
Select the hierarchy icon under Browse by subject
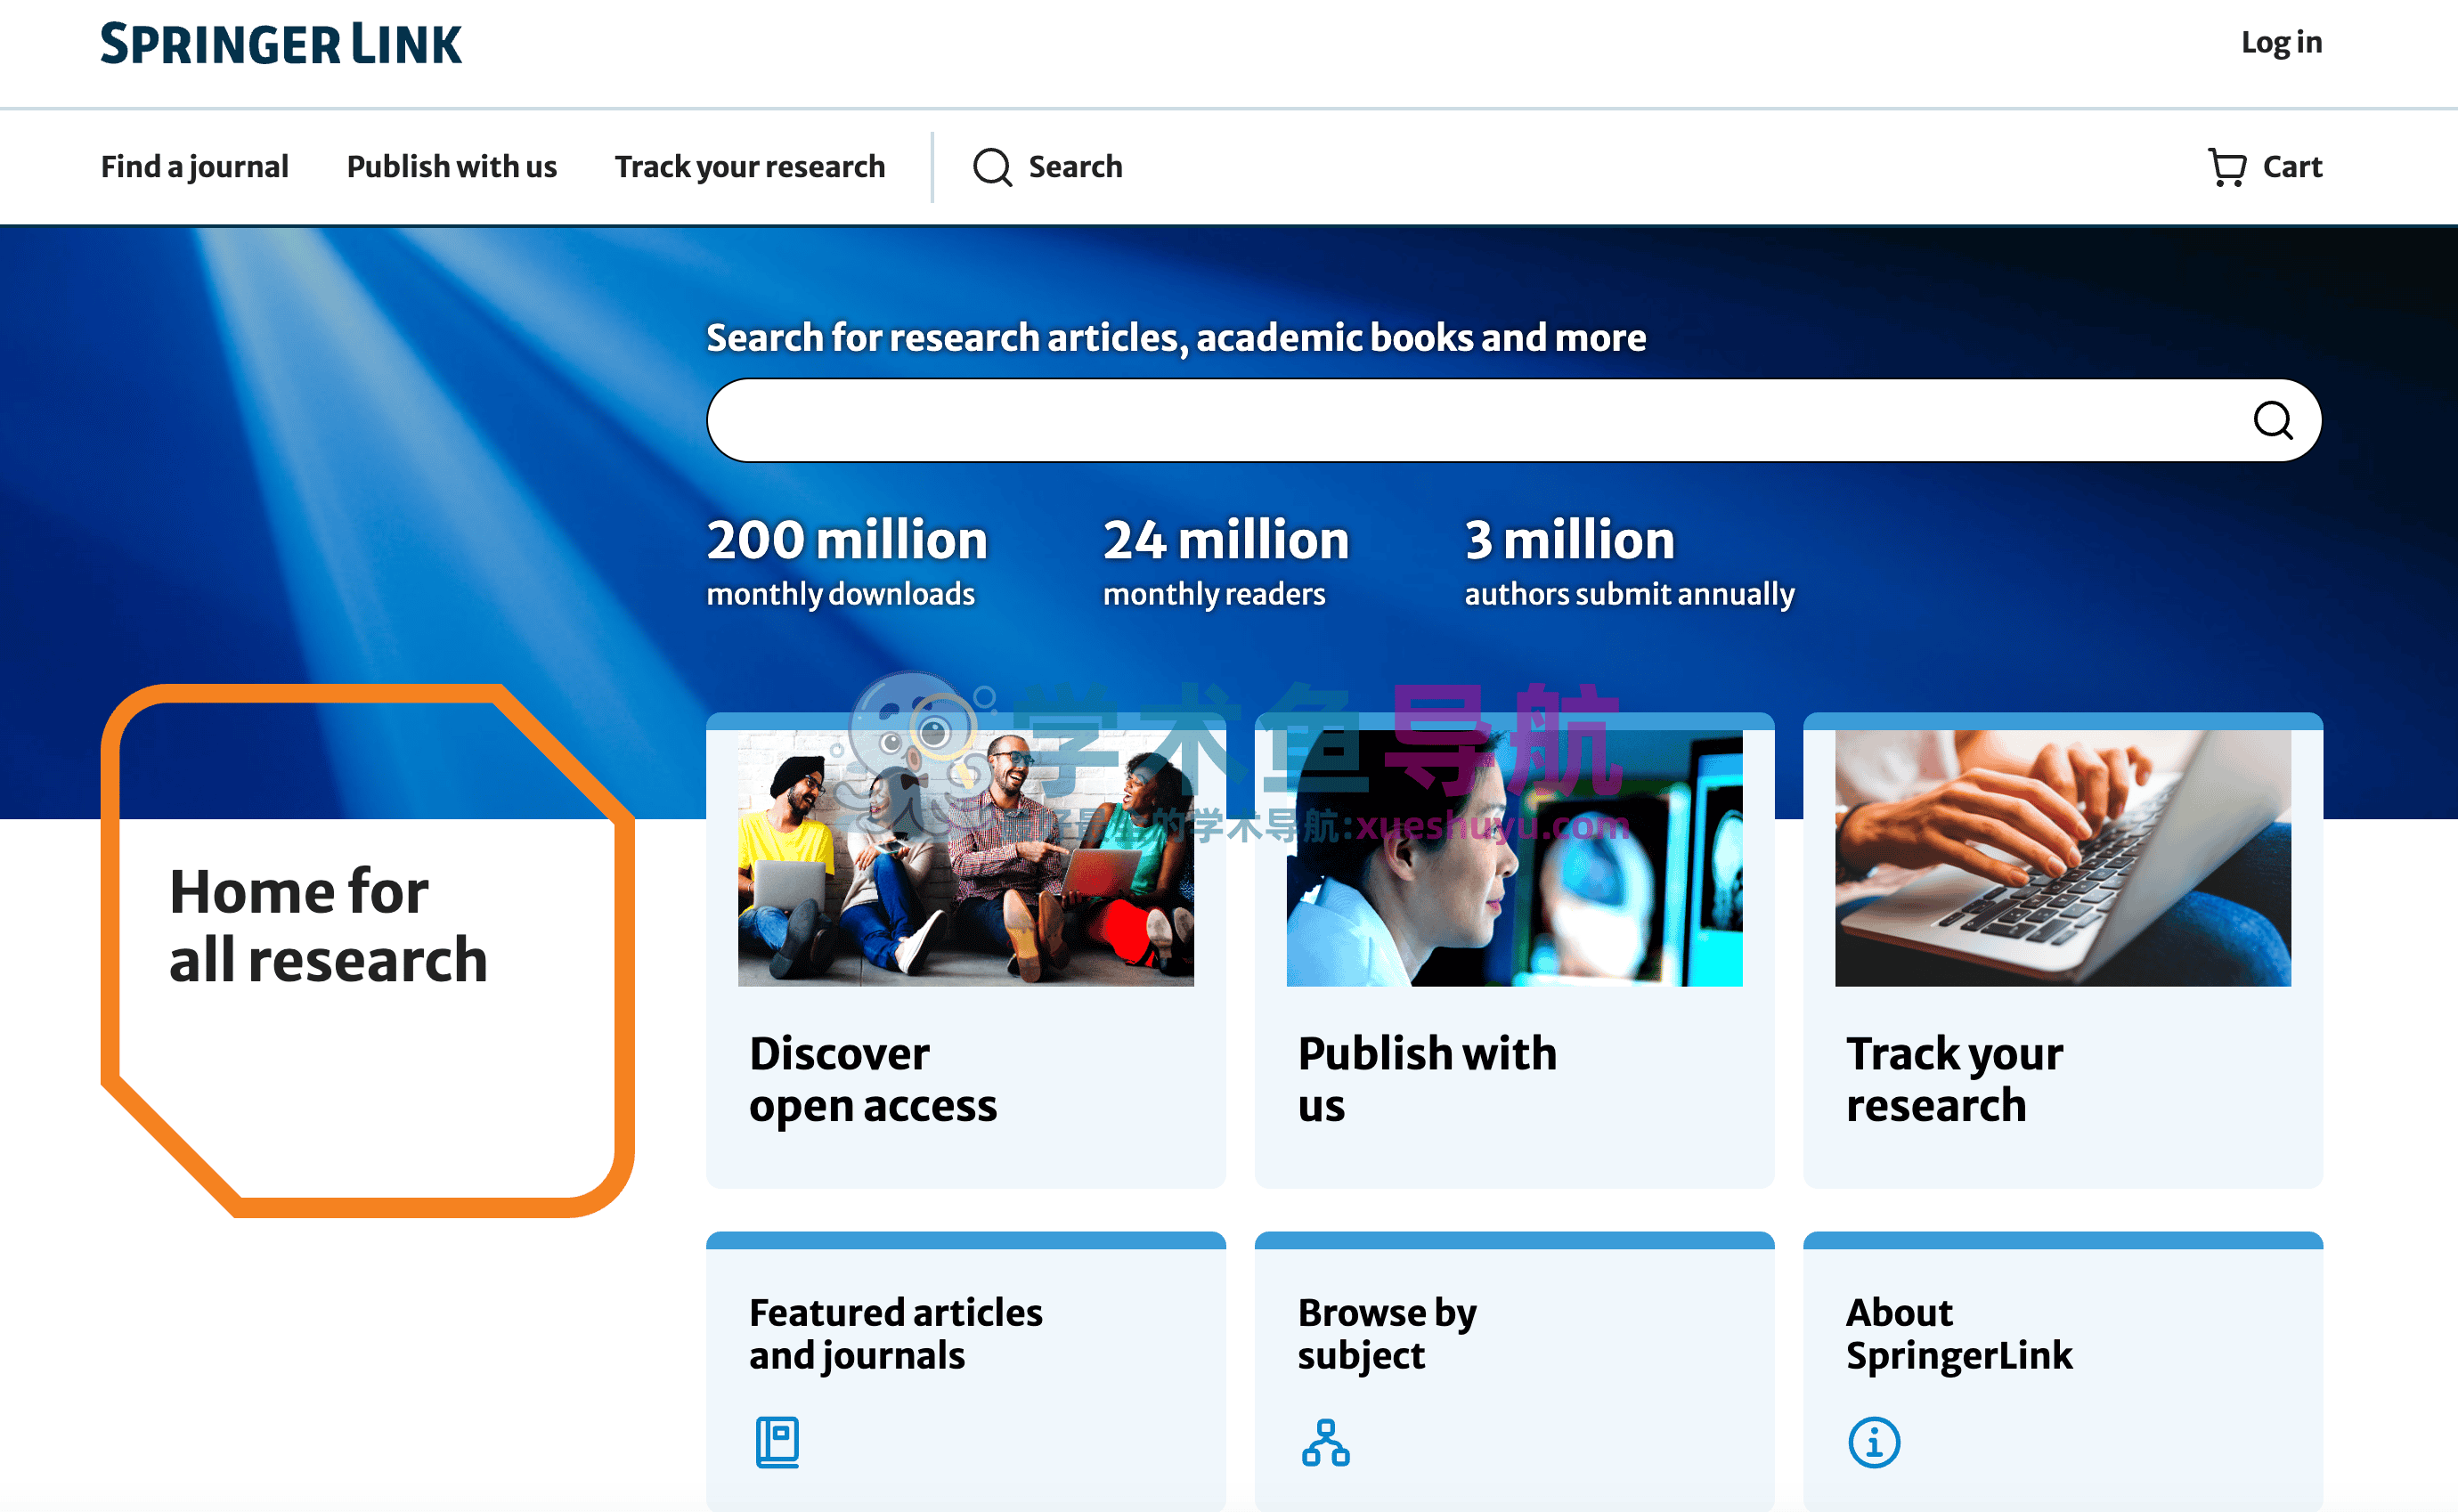(1324, 1442)
